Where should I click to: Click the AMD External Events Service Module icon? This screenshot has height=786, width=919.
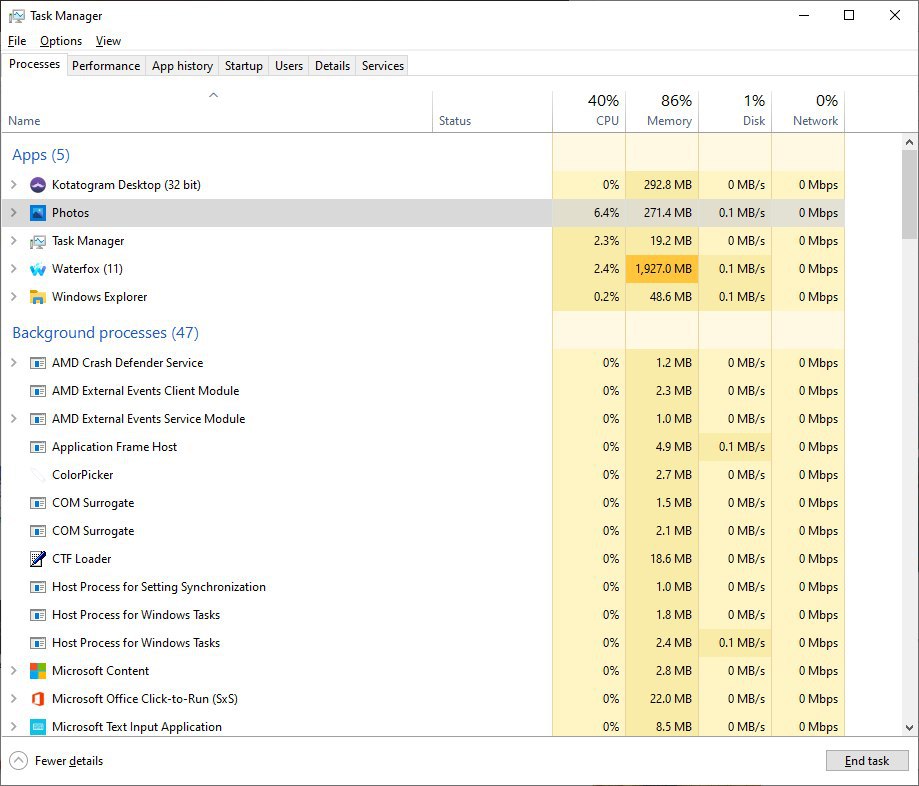pos(38,419)
